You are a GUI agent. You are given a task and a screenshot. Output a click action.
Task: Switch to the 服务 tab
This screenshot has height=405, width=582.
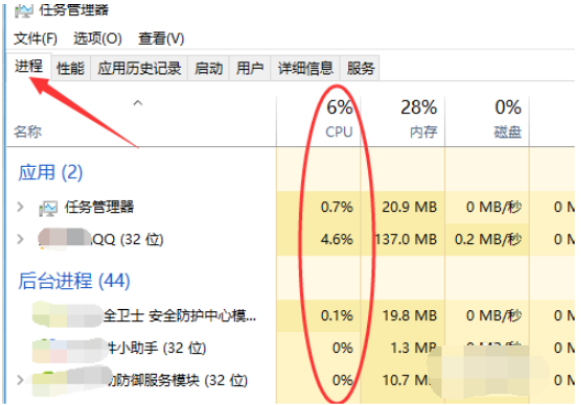coord(360,68)
